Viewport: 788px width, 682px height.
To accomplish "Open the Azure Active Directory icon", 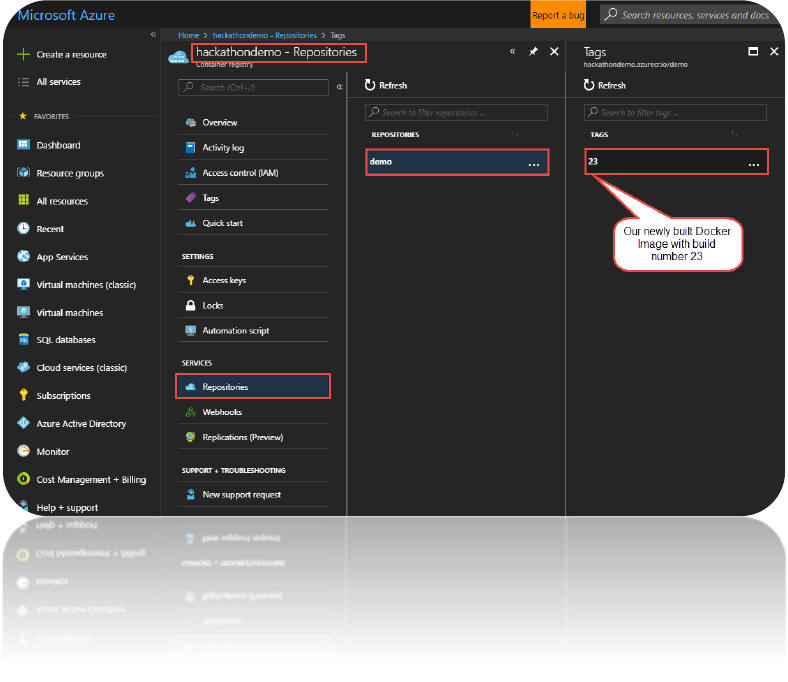I will coord(23,423).
